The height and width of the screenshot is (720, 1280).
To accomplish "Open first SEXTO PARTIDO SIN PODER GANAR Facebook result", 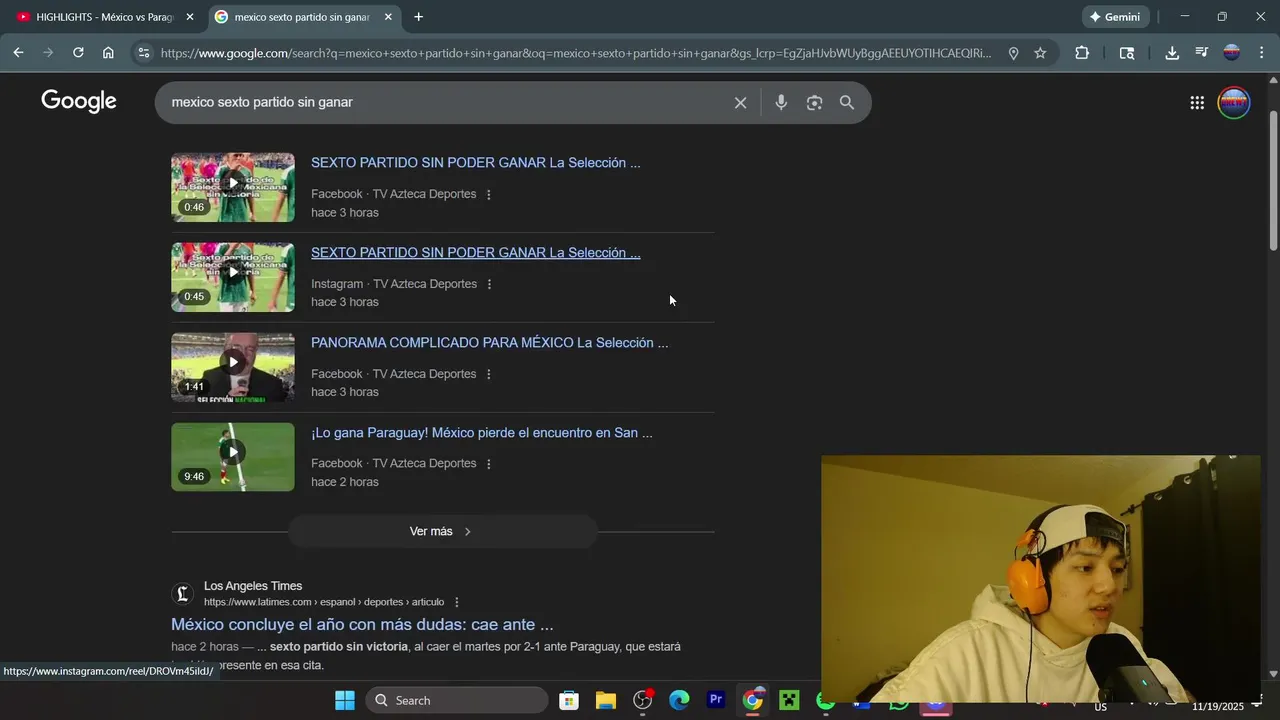I will 475,163.
